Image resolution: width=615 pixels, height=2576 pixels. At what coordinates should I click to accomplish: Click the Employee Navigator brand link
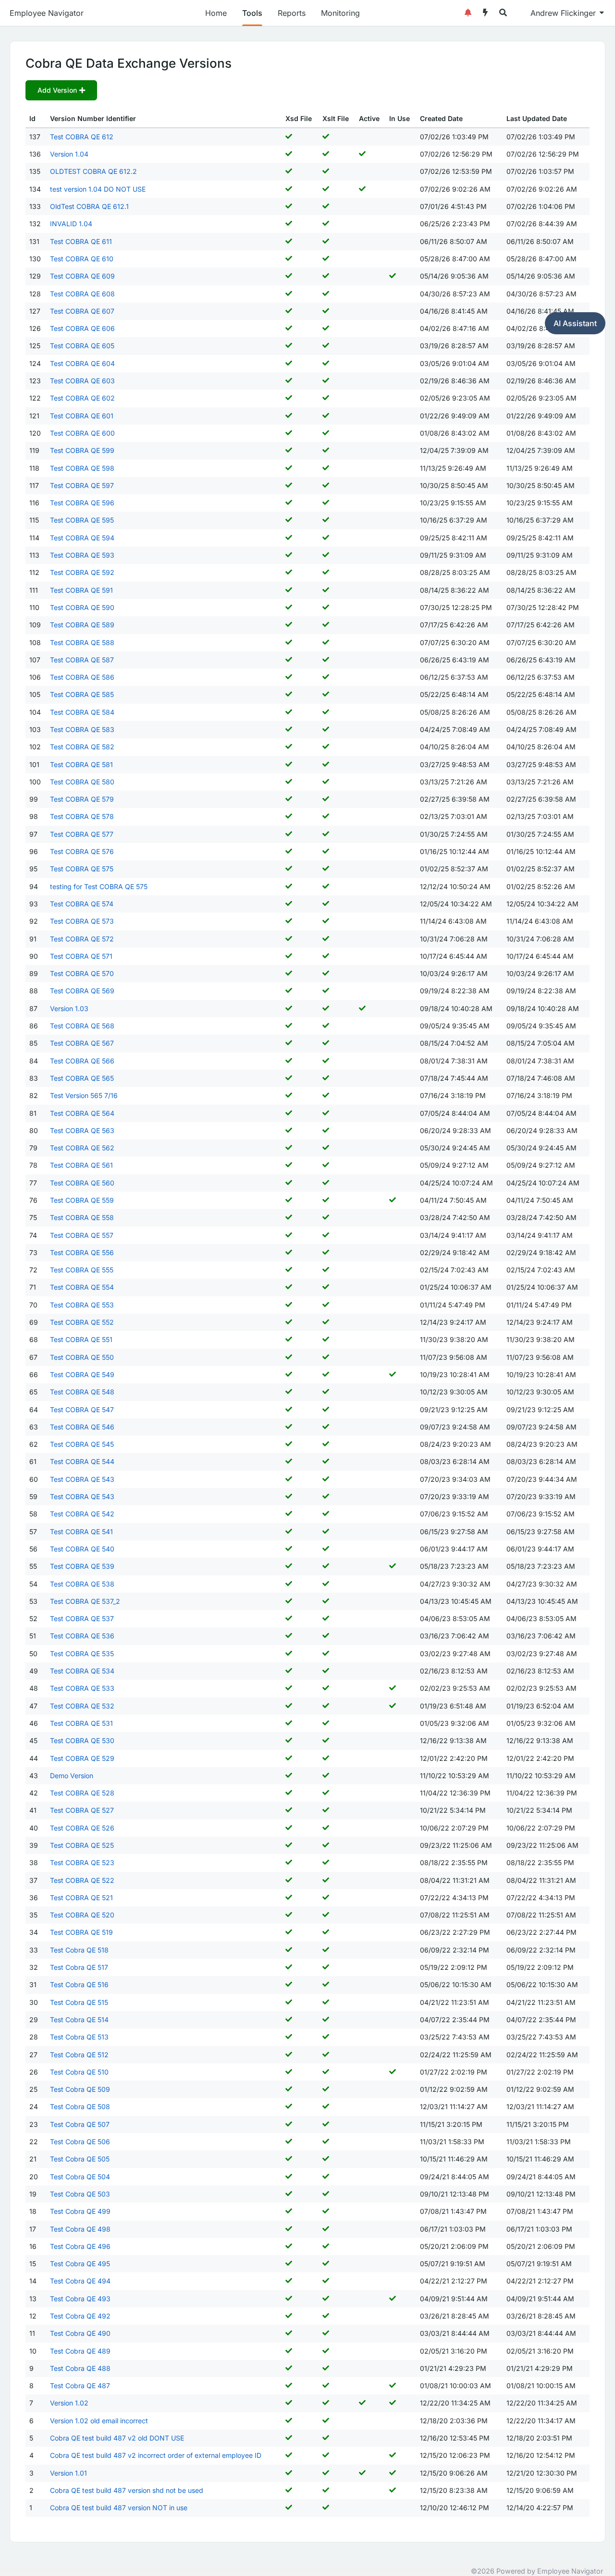click(47, 13)
